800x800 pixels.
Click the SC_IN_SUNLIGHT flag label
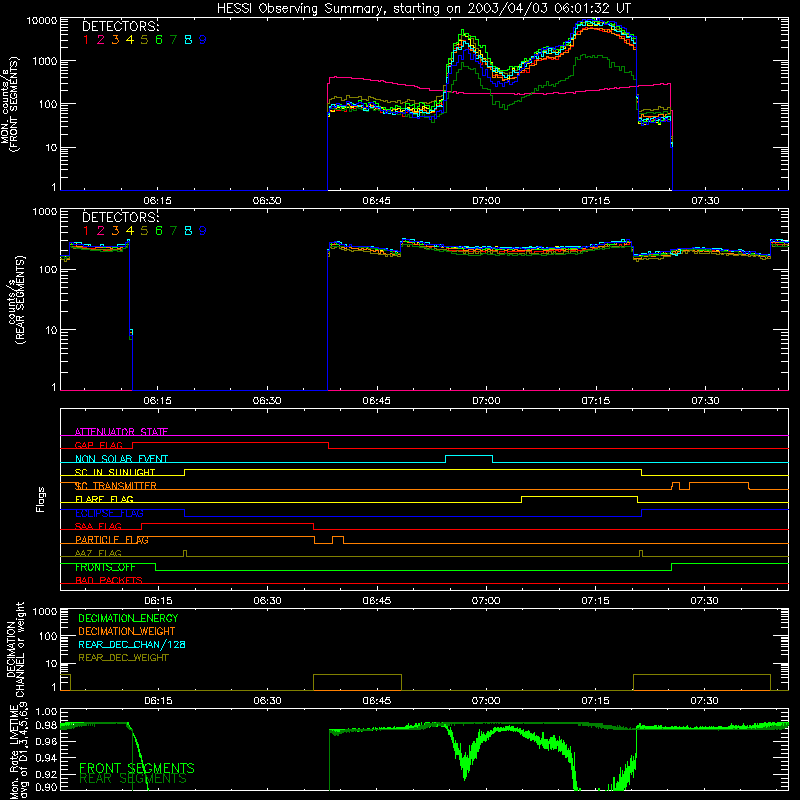click(115, 472)
